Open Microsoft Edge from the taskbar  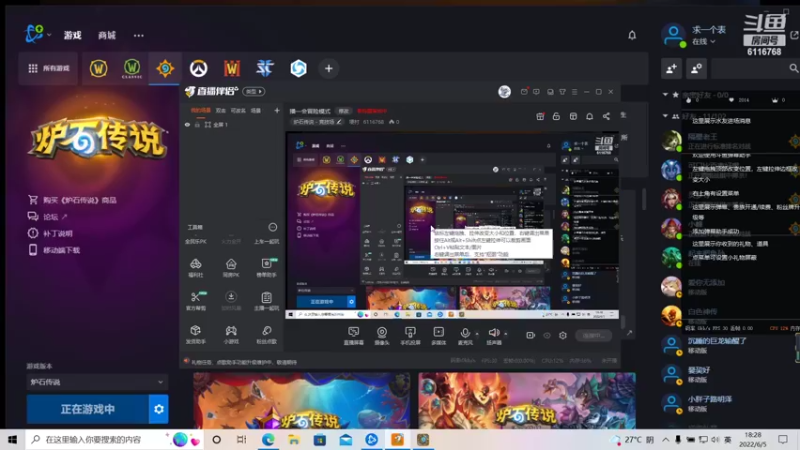268,439
